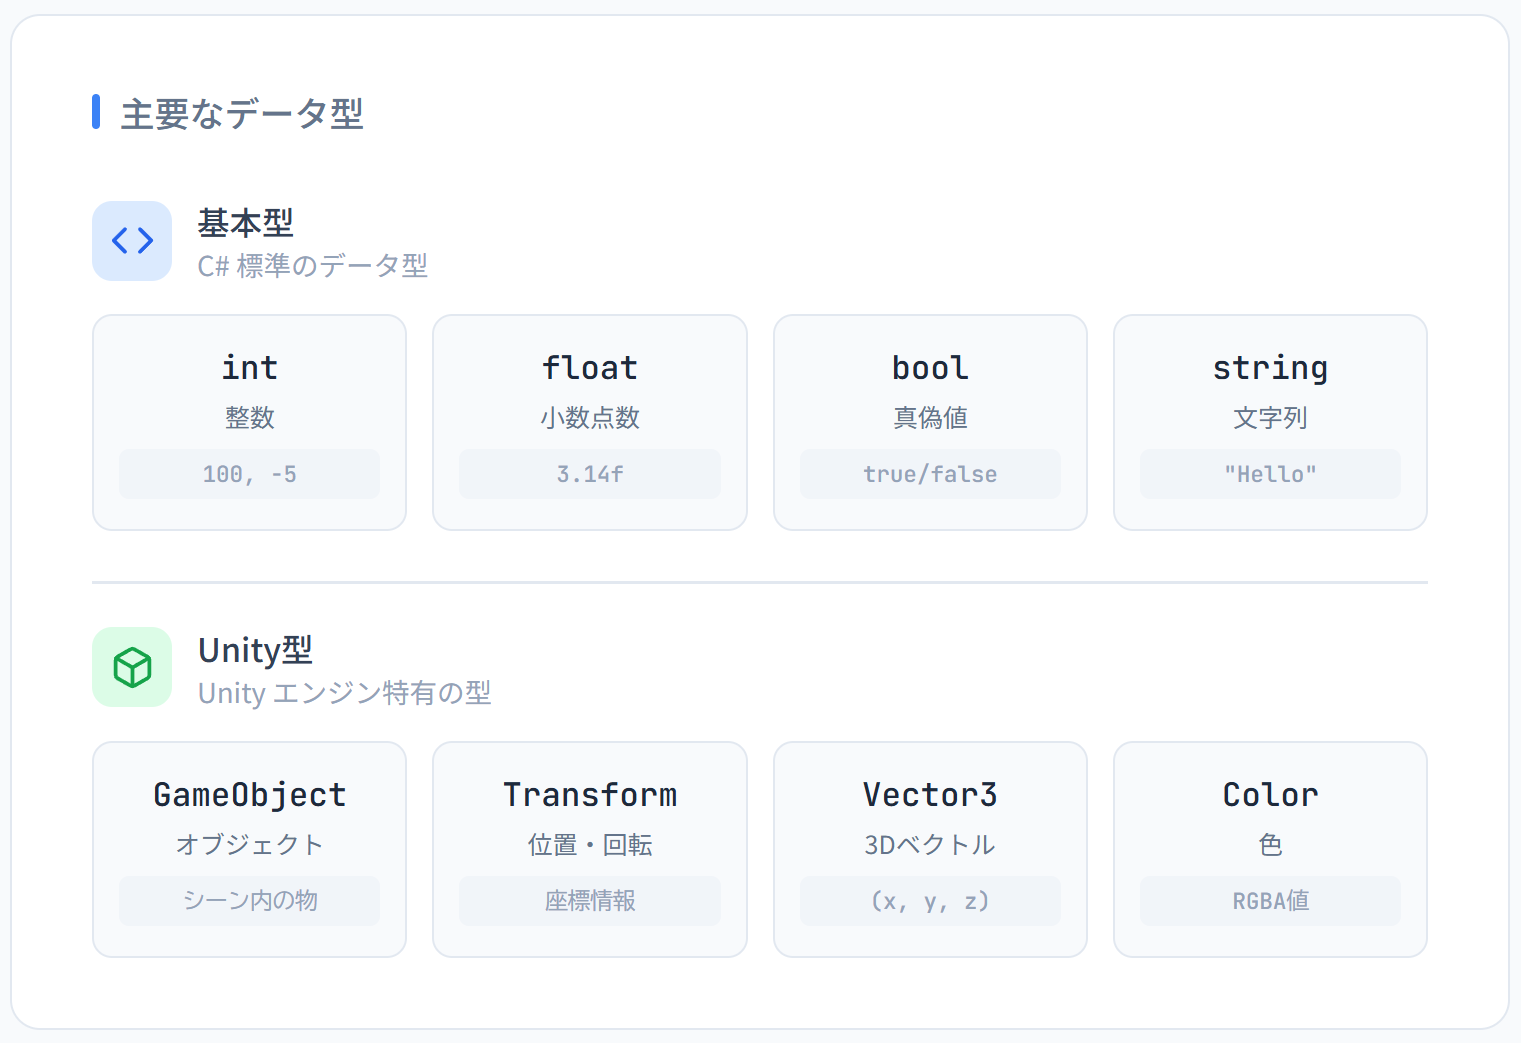Click the Unity型 section title
The width and height of the screenshot is (1521, 1043).
(255, 650)
